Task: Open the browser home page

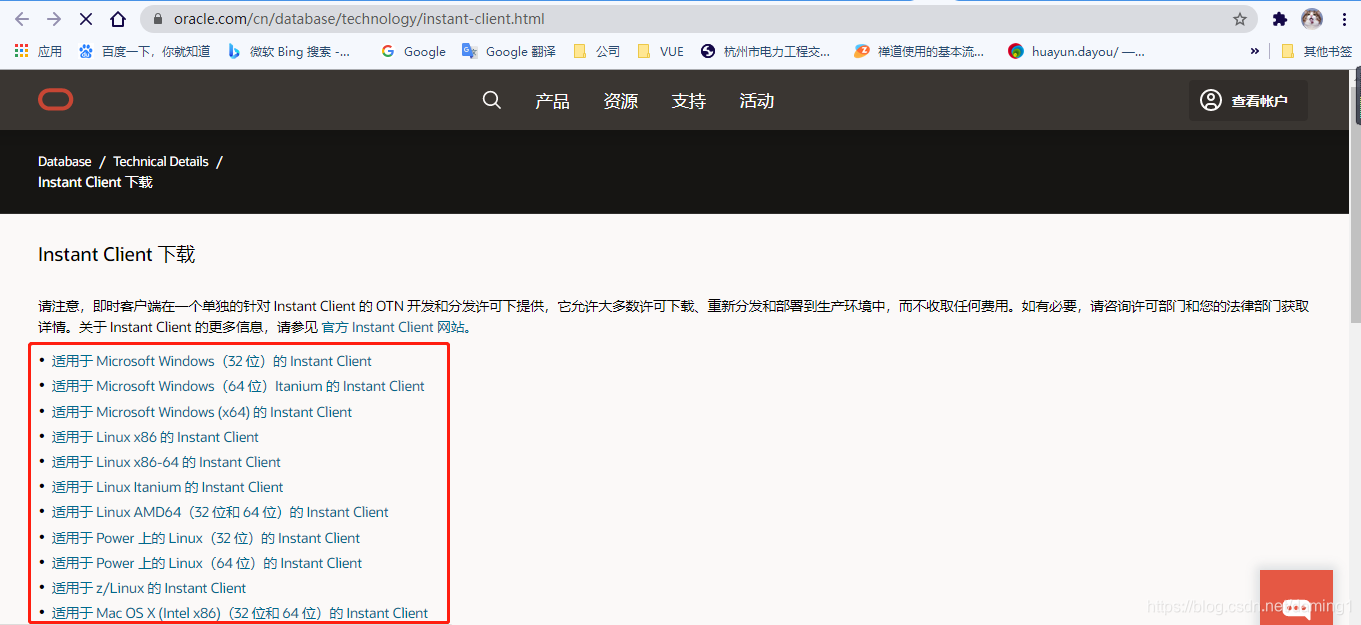Action: pos(118,19)
